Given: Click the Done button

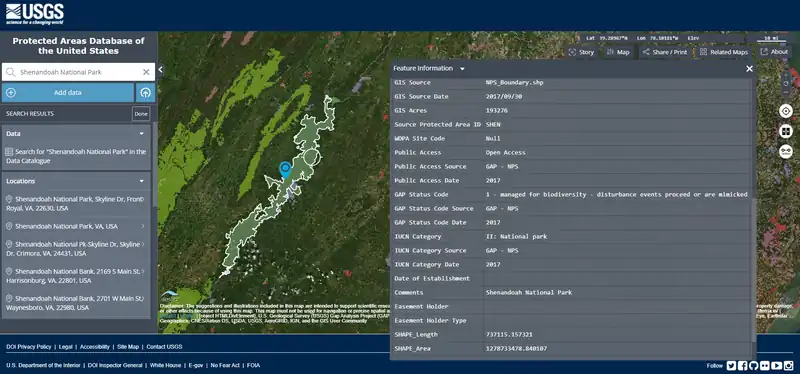Looking at the screenshot, I should [141, 114].
